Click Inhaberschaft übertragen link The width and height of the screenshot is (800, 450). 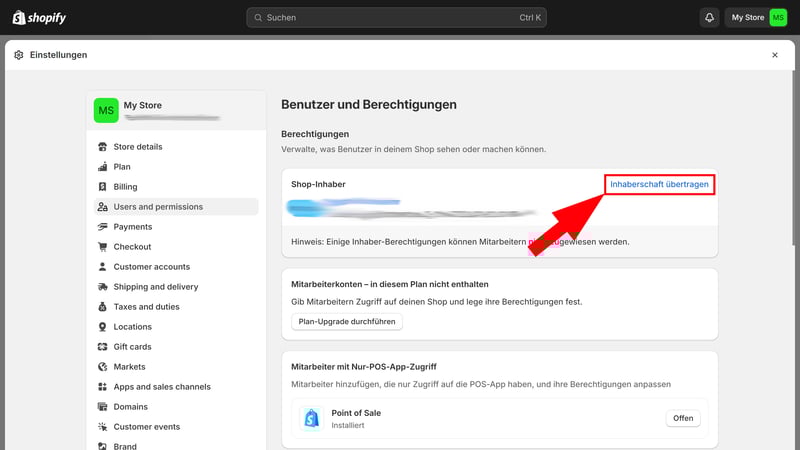click(x=659, y=185)
